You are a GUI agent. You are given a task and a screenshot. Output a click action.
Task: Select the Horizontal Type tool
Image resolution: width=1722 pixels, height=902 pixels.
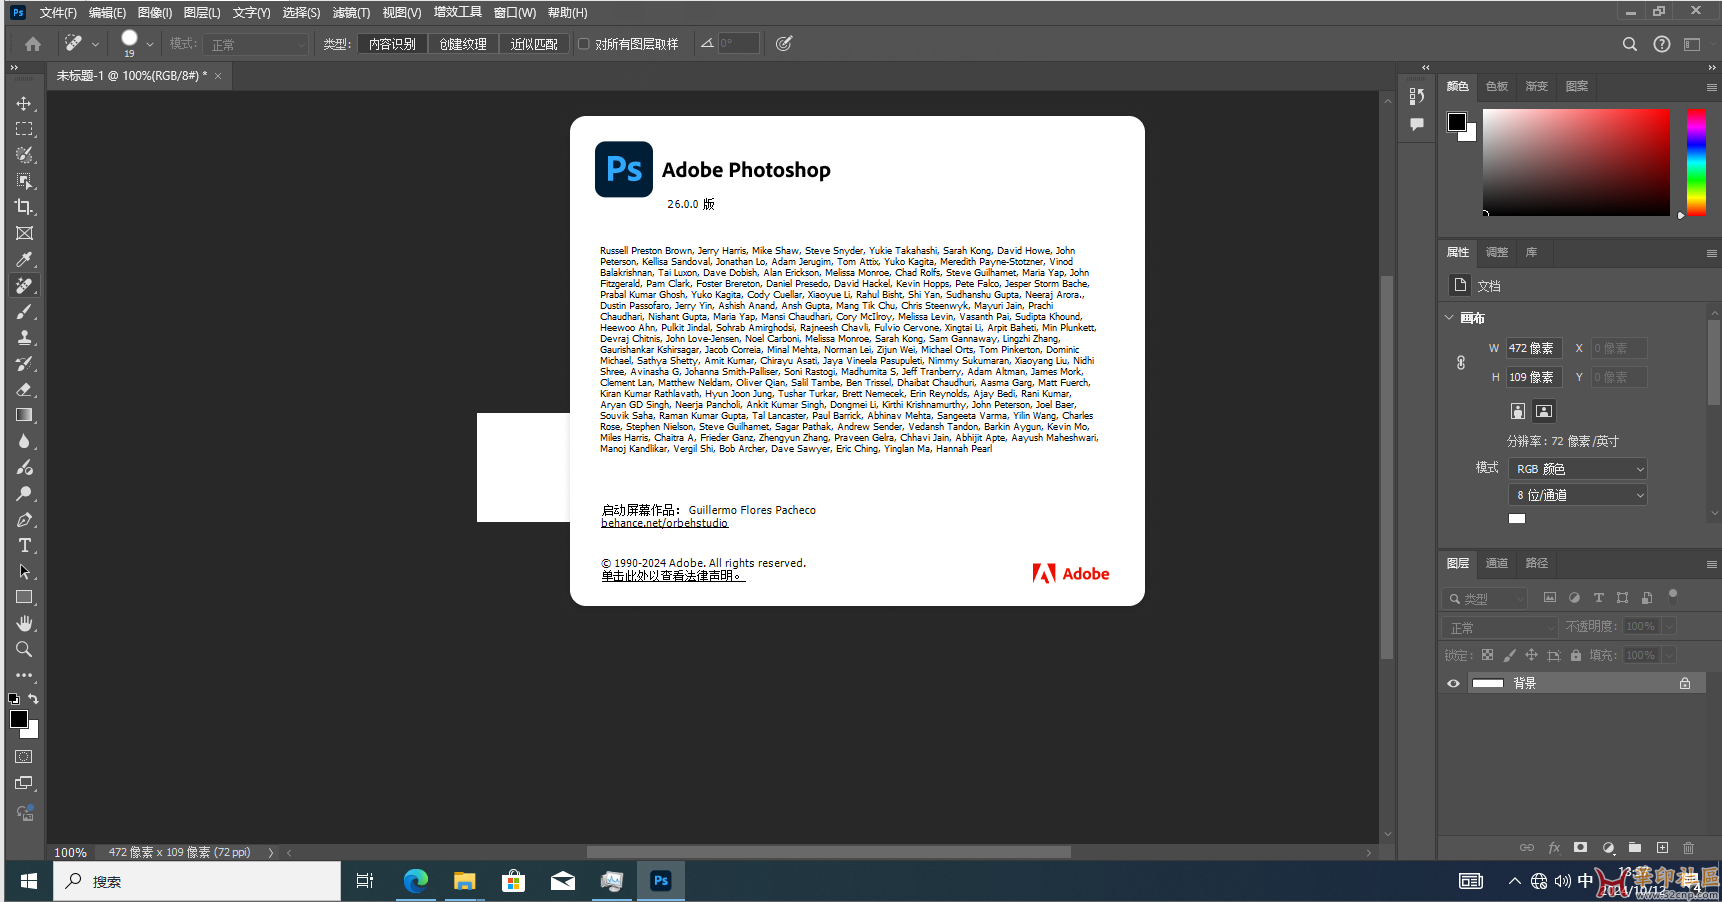(x=24, y=545)
